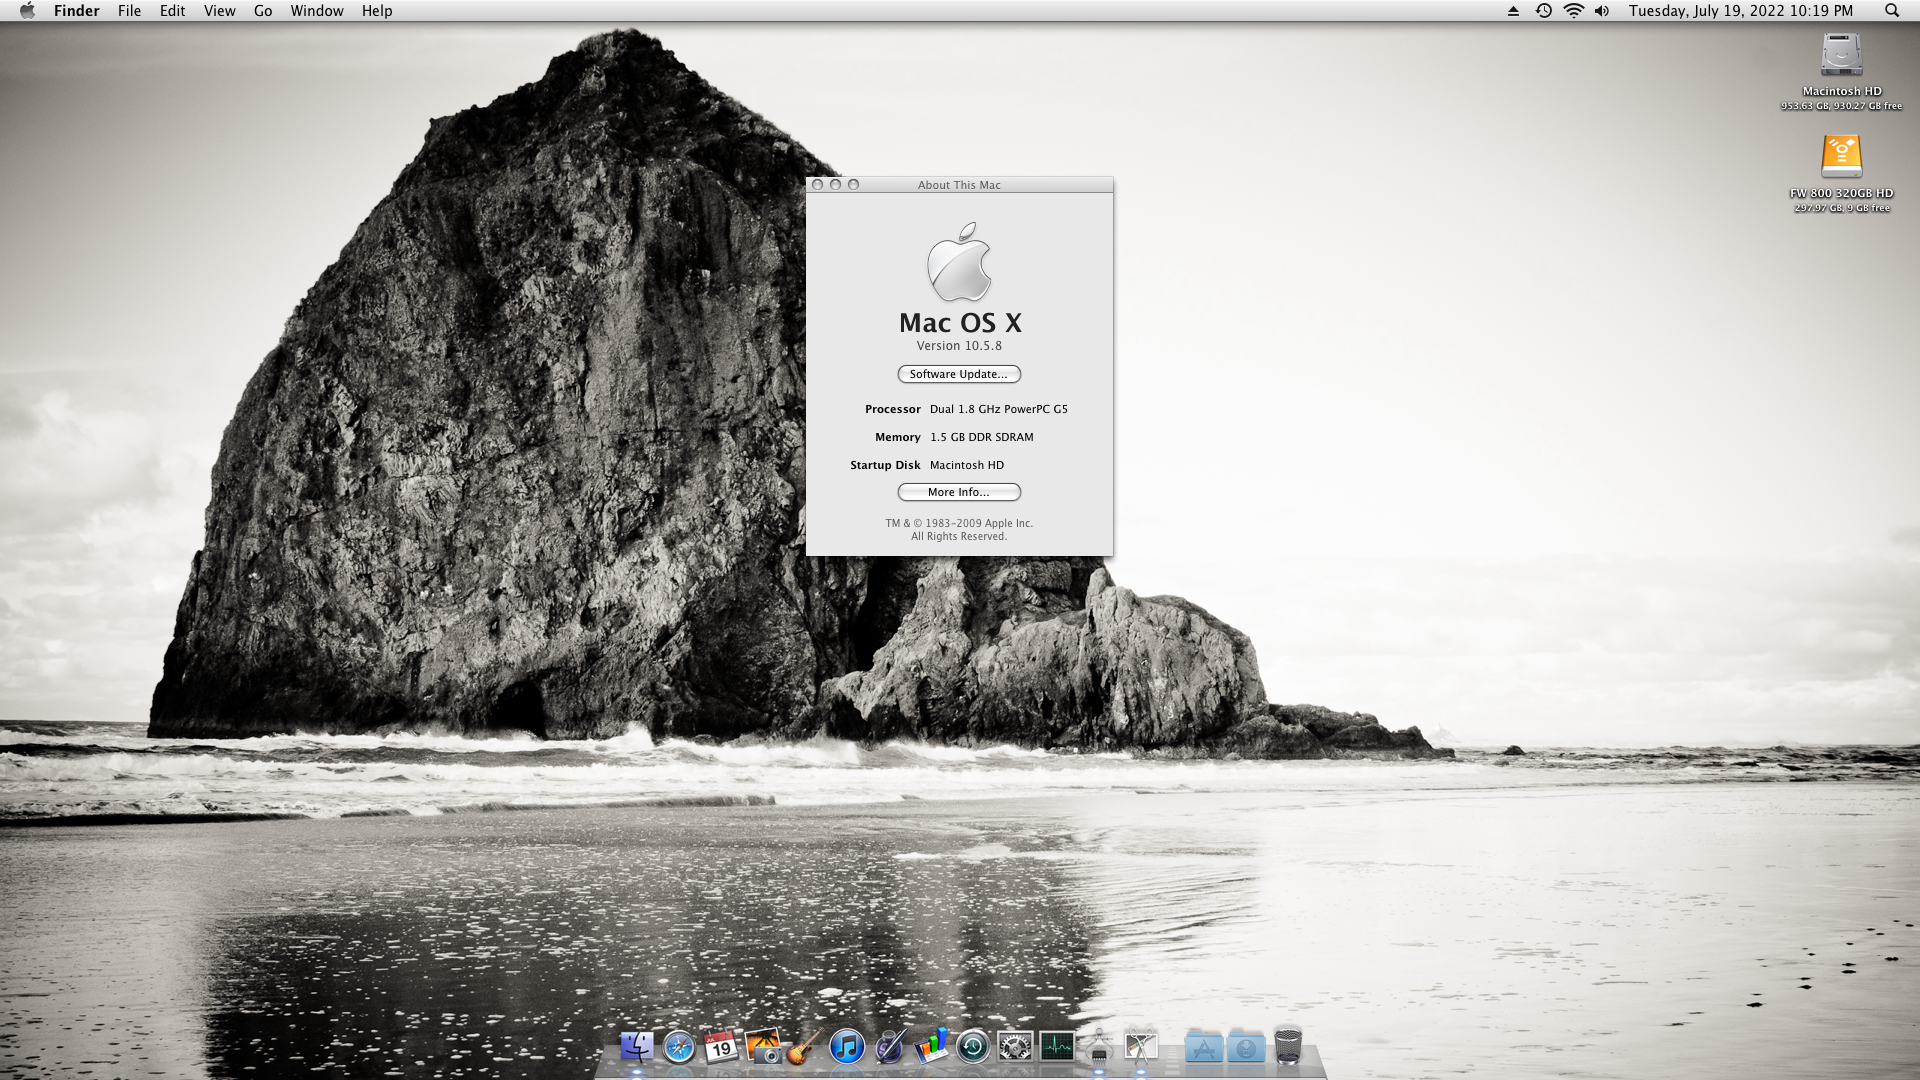Open Pages ink pen icon in Dock
Screen dimensions: 1920x1080
889,1047
